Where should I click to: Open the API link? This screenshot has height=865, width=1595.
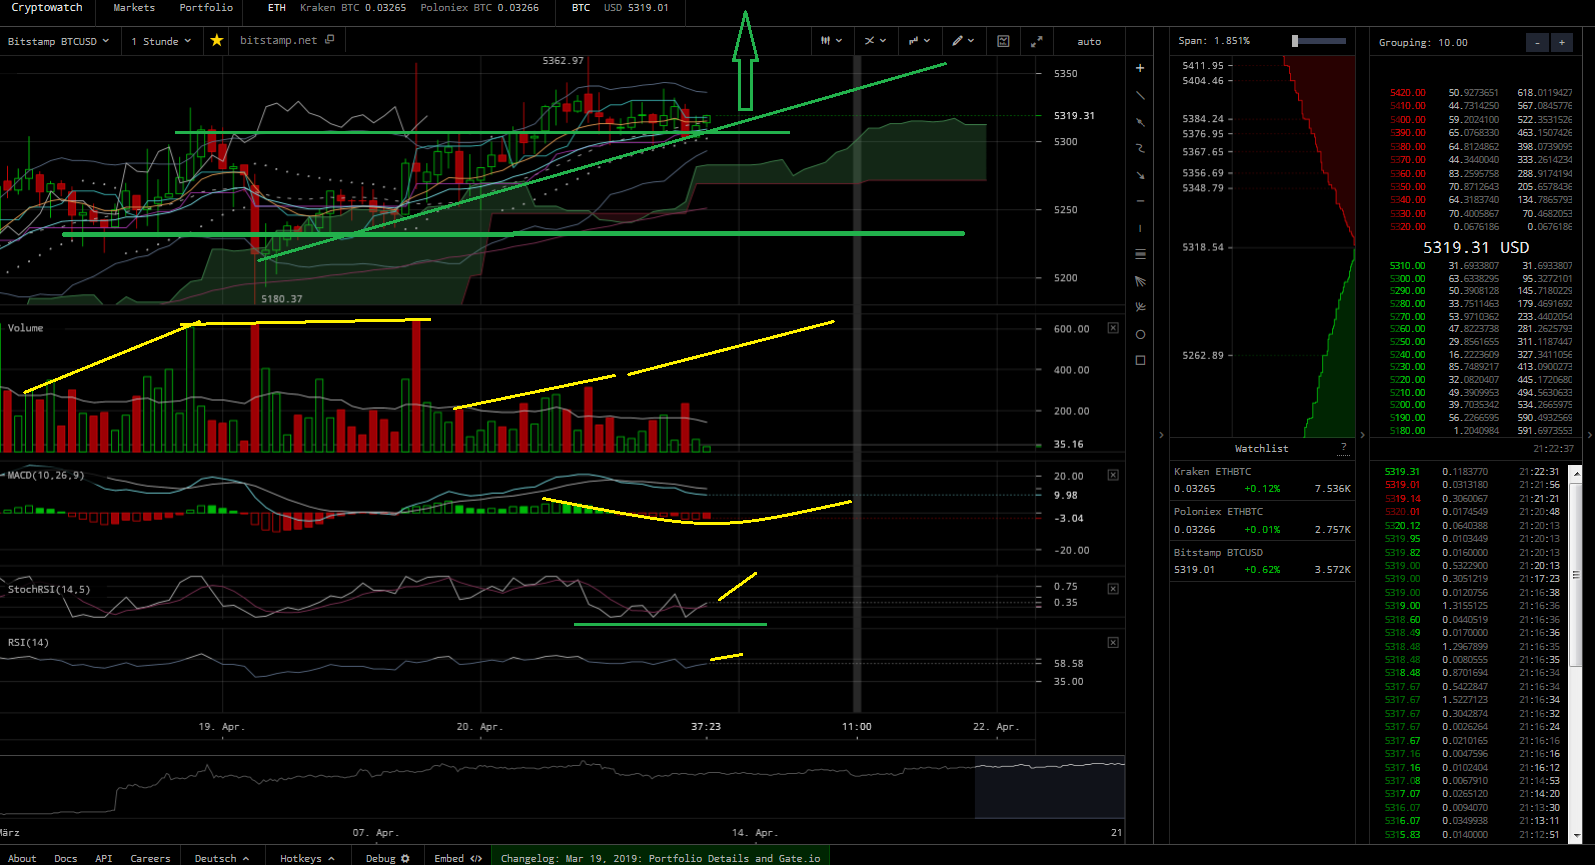pyautogui.click(x=104, y=858)
